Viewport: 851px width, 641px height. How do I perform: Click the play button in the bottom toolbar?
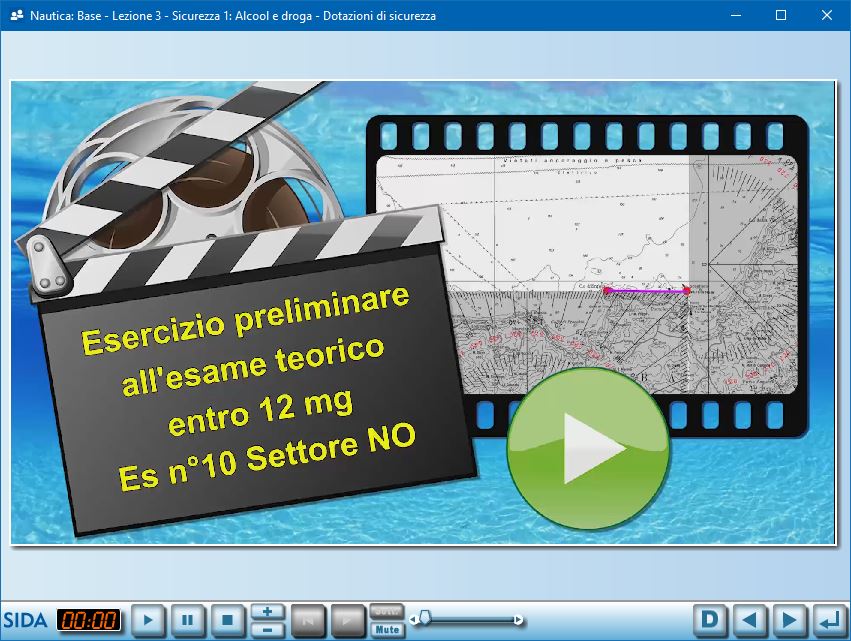tap(147, 620)
